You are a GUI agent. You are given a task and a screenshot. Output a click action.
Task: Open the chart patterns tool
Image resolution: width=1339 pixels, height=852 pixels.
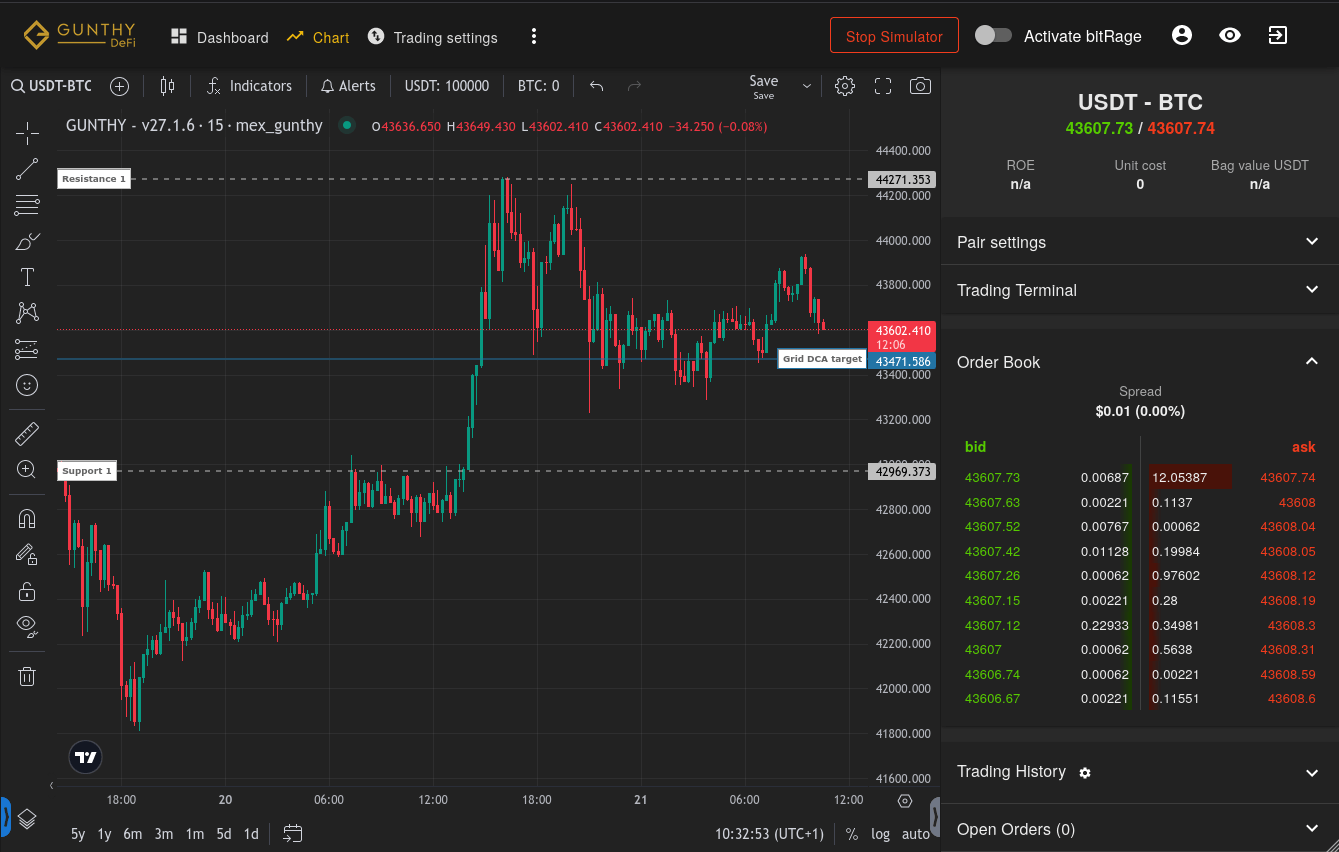pos(27,313)
